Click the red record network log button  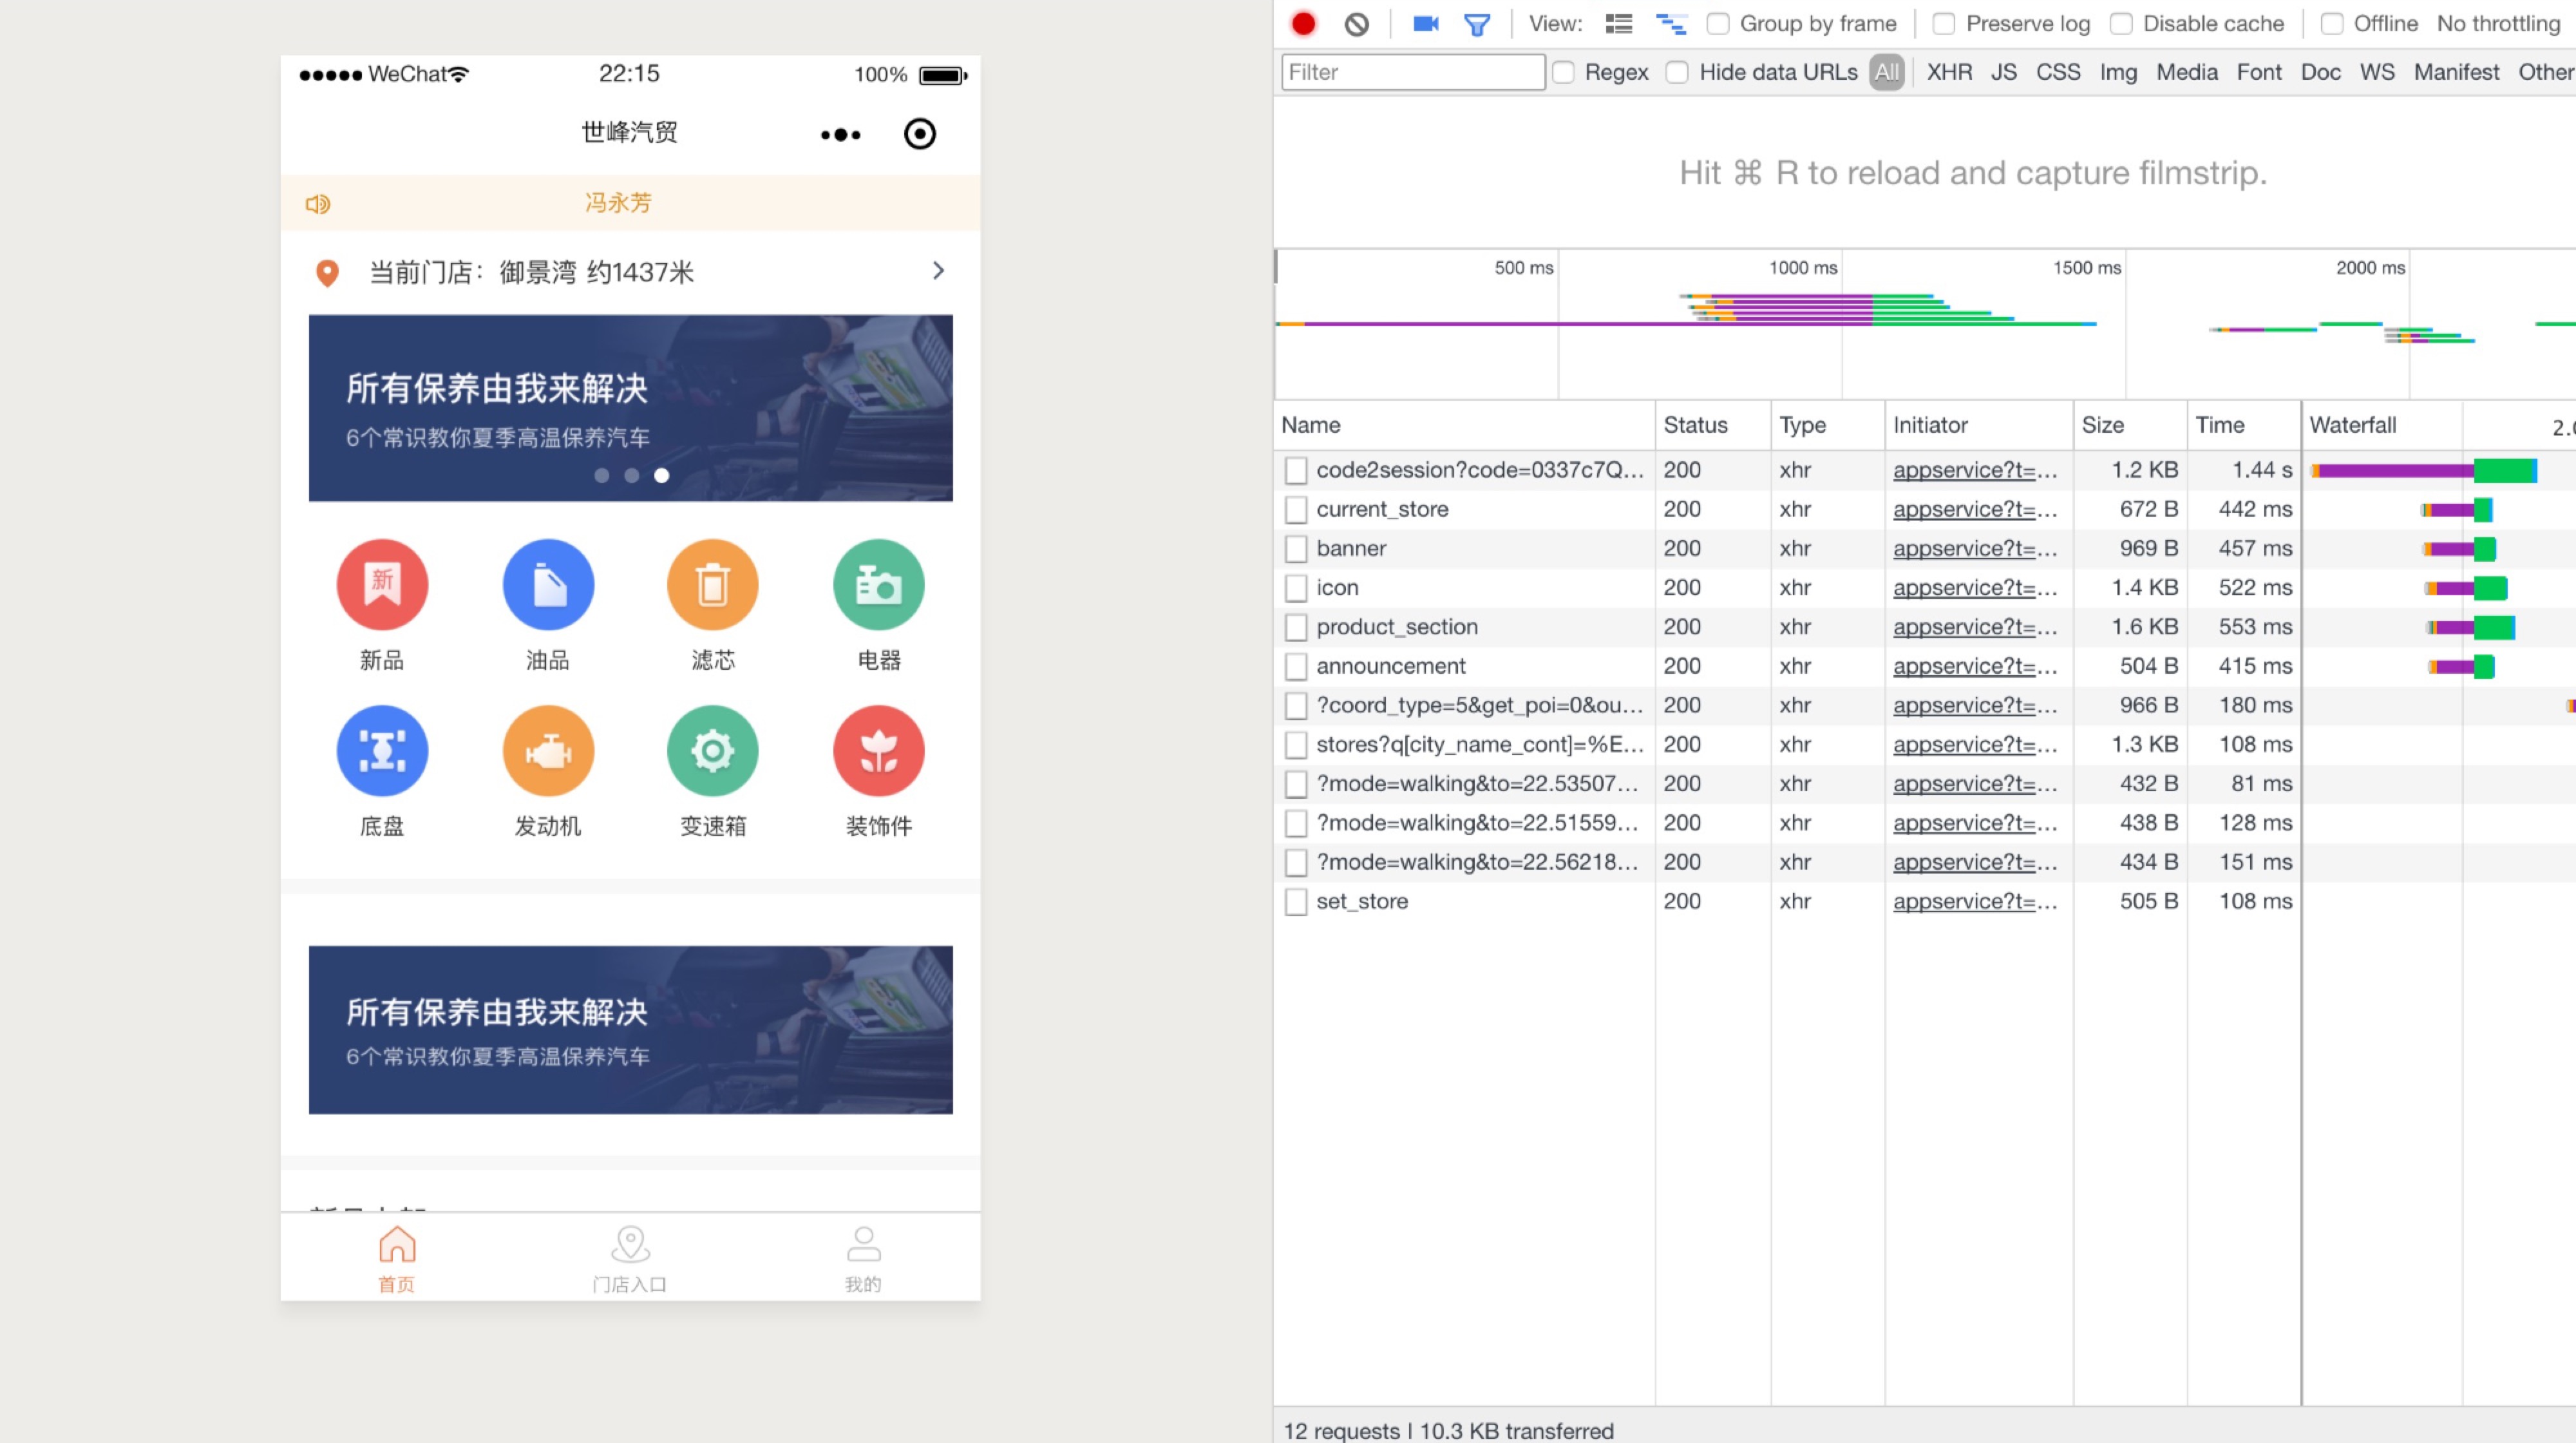pyautogui.click(x=1303, y=24)
